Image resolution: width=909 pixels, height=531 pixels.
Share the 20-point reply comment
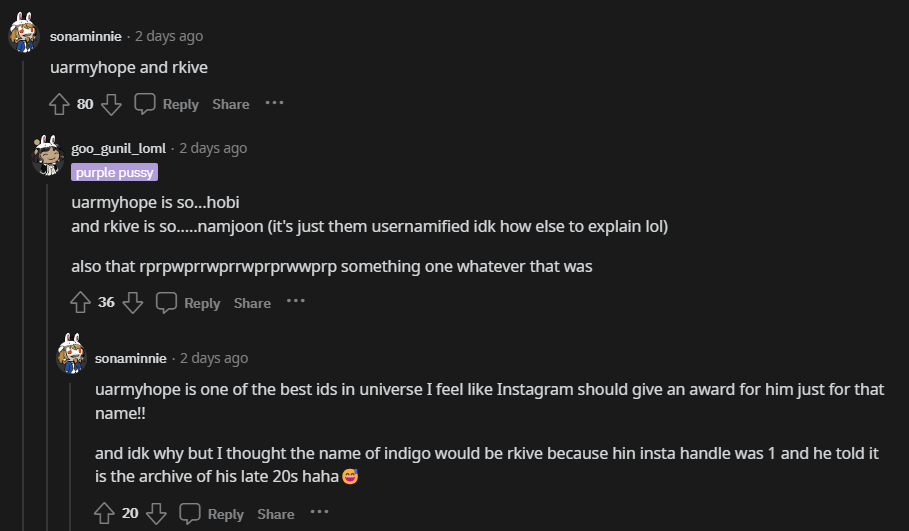coord(276,513)
